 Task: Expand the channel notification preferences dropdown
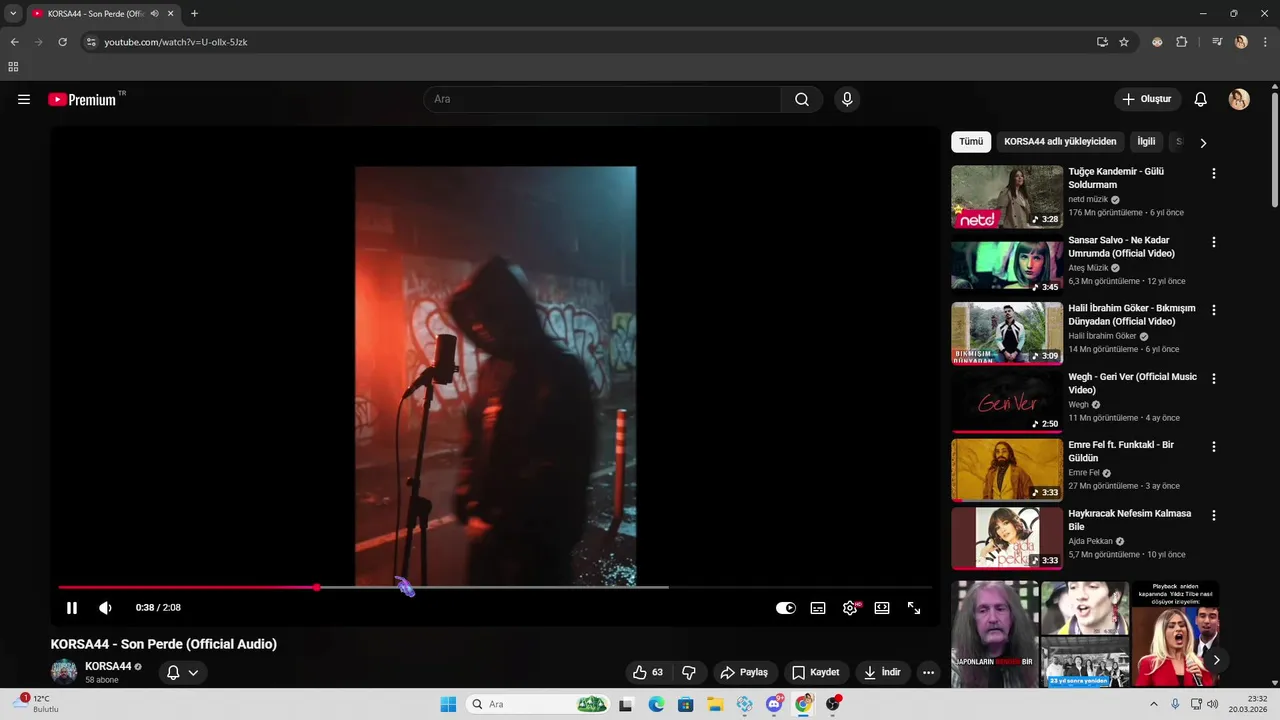(182, 672)
